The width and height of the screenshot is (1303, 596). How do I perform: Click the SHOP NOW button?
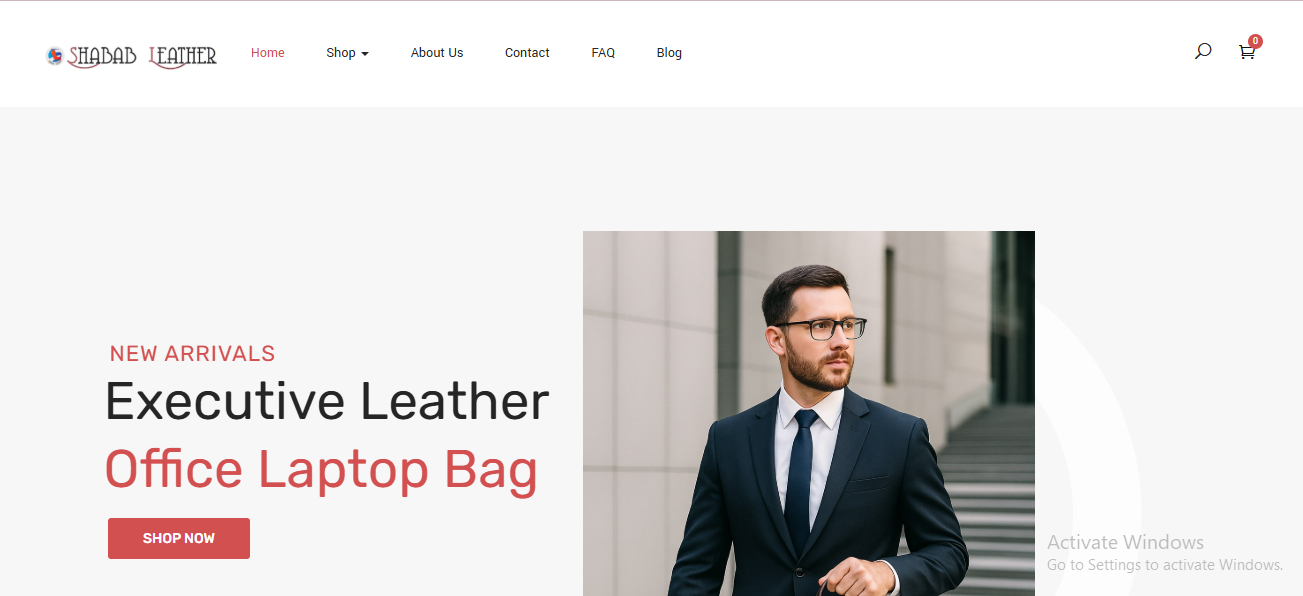pos(179,538)
